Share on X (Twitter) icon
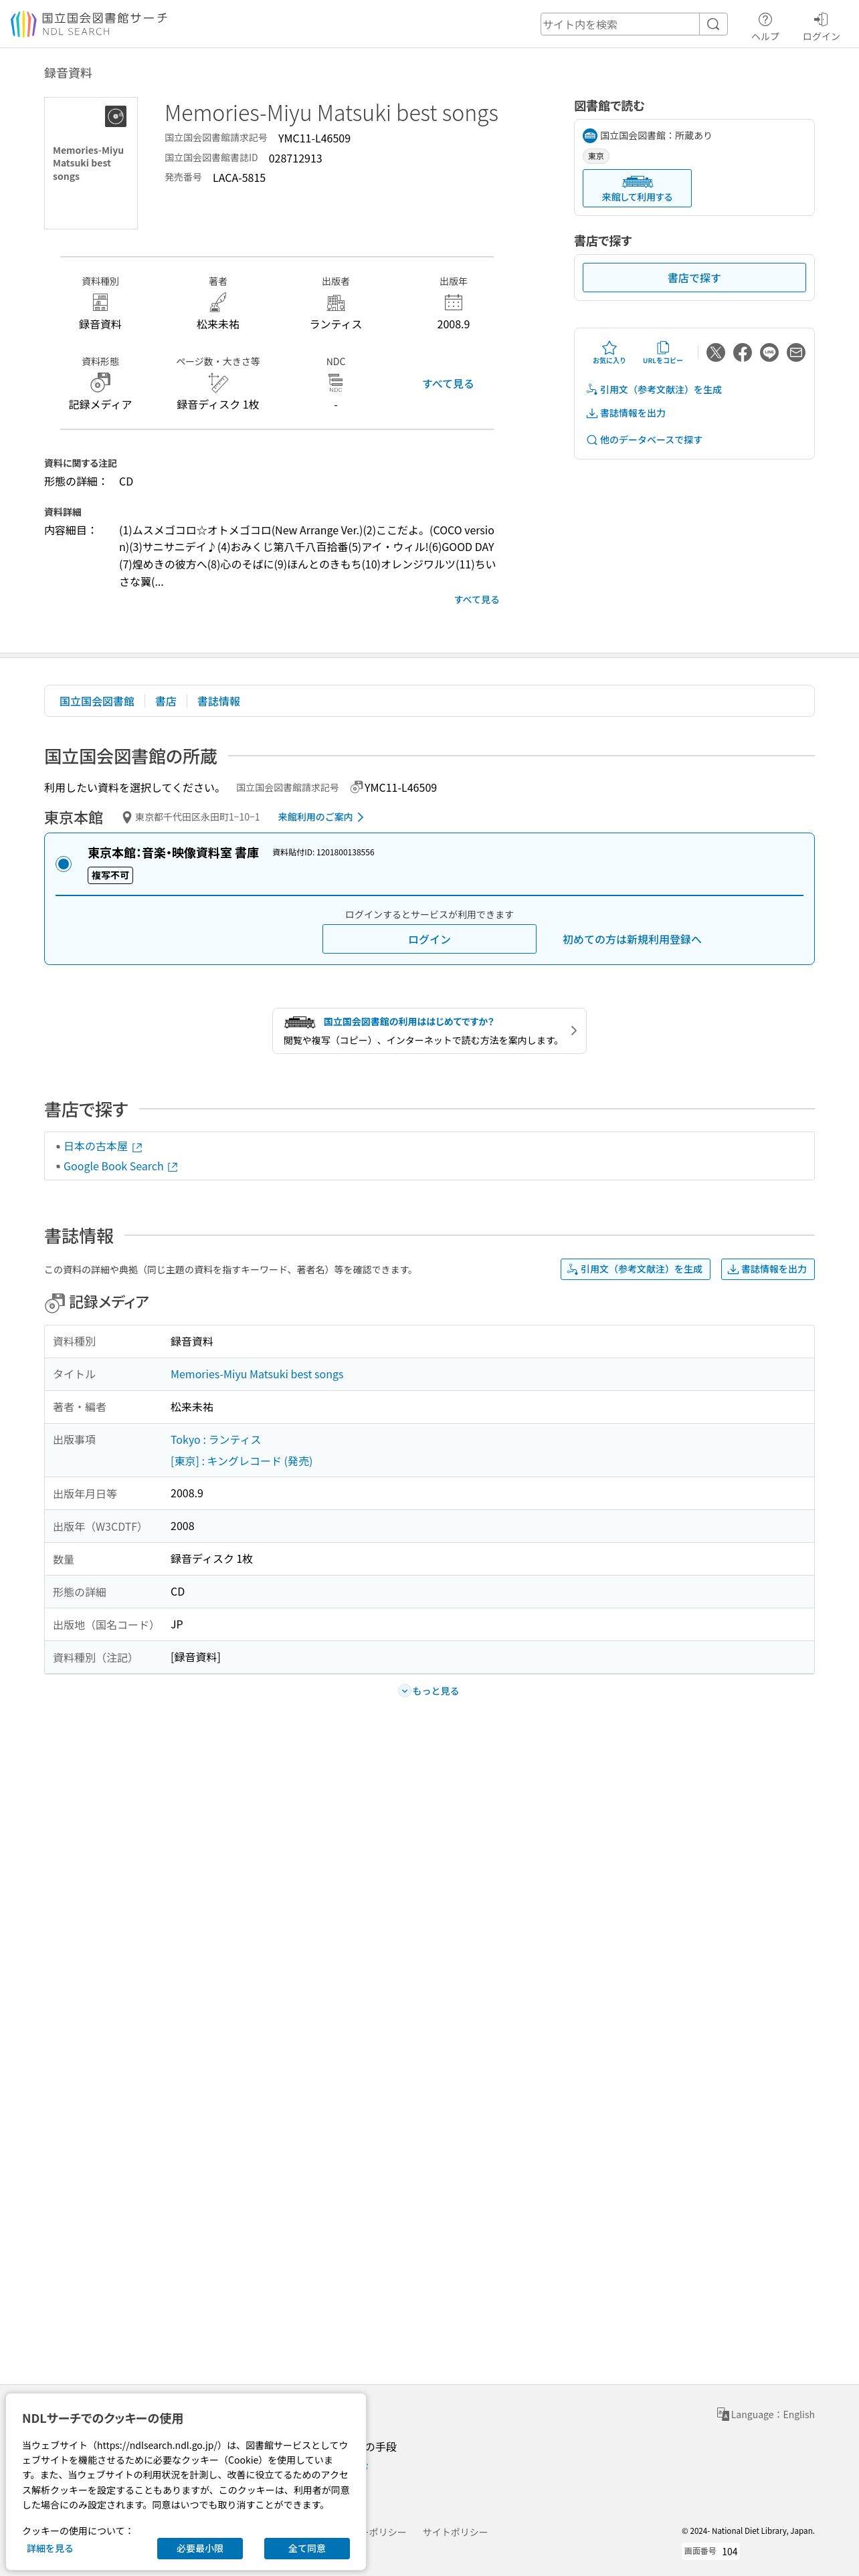Viewport: 859px width, 2576px height. [x=716, y=352]
